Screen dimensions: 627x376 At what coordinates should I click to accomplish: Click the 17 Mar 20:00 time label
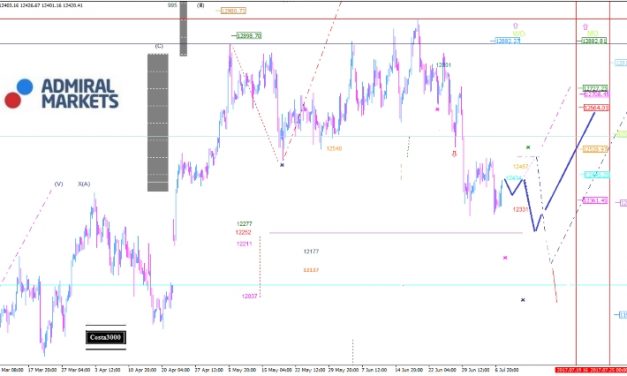pos(42,370)
